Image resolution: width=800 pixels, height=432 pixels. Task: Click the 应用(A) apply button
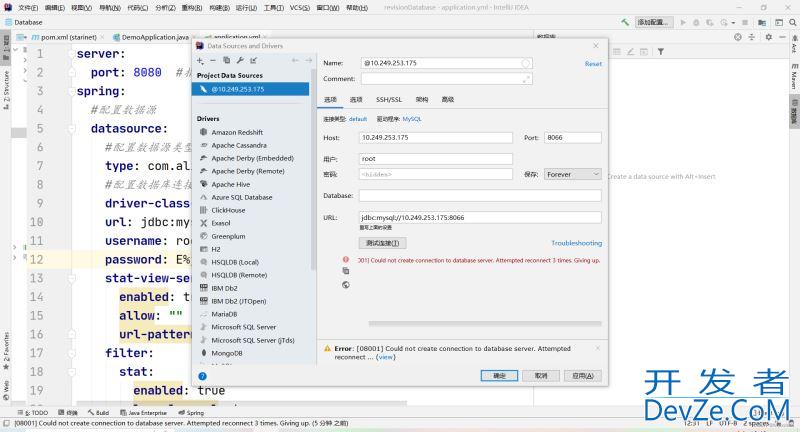(583, 376)
